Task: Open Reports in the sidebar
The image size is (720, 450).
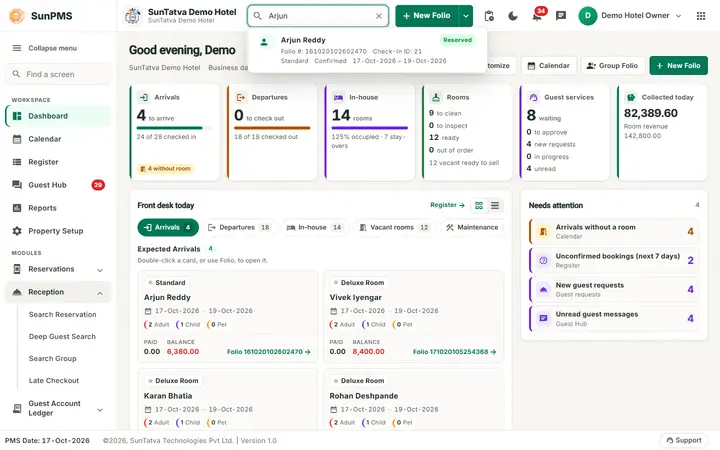Action: point(58,208)
